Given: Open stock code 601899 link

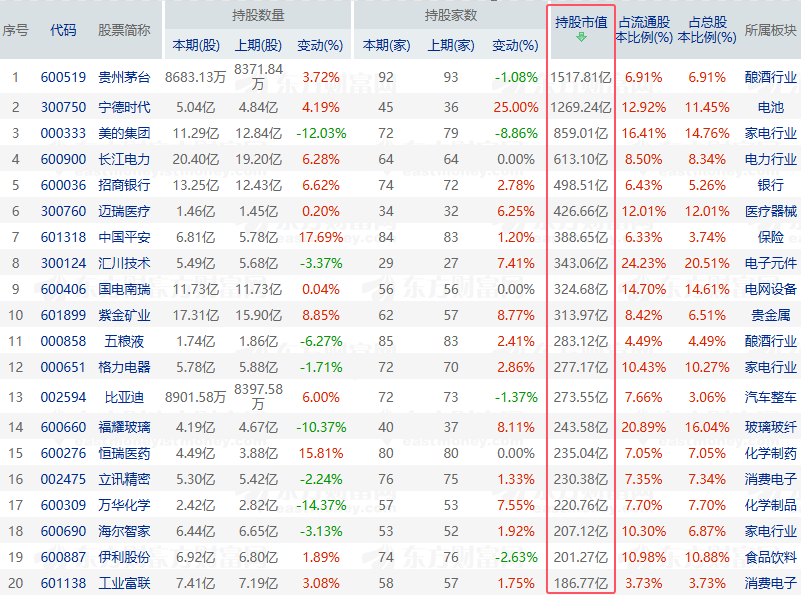Looking at the screenshot, I should click(x=63, y=316).
